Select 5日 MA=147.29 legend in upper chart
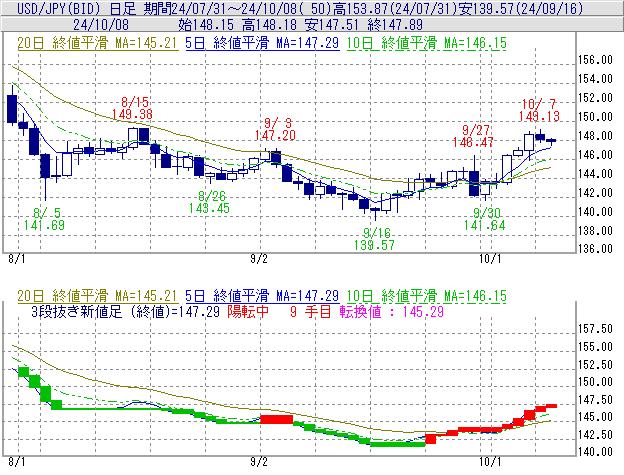The height and width of the screenshot is (475, 624). coord(262,43)
